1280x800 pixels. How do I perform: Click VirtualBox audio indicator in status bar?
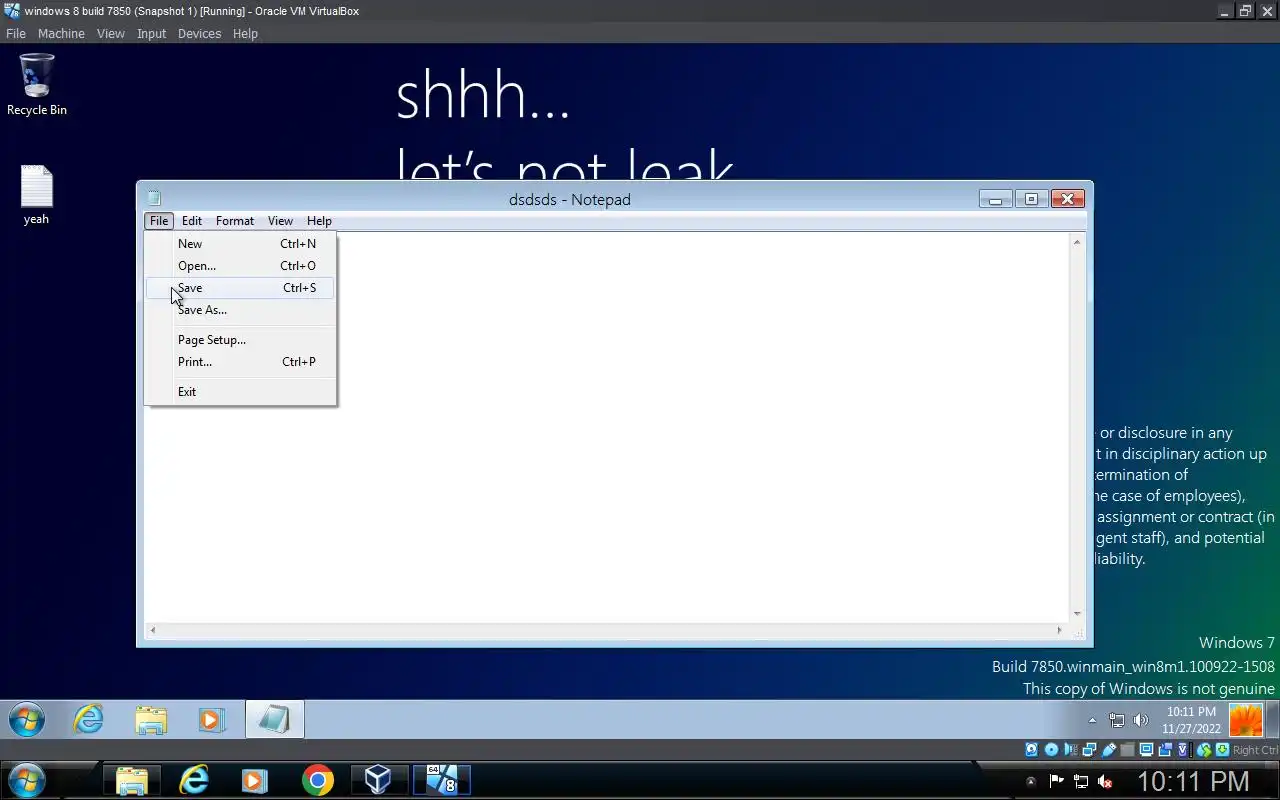1071,750
